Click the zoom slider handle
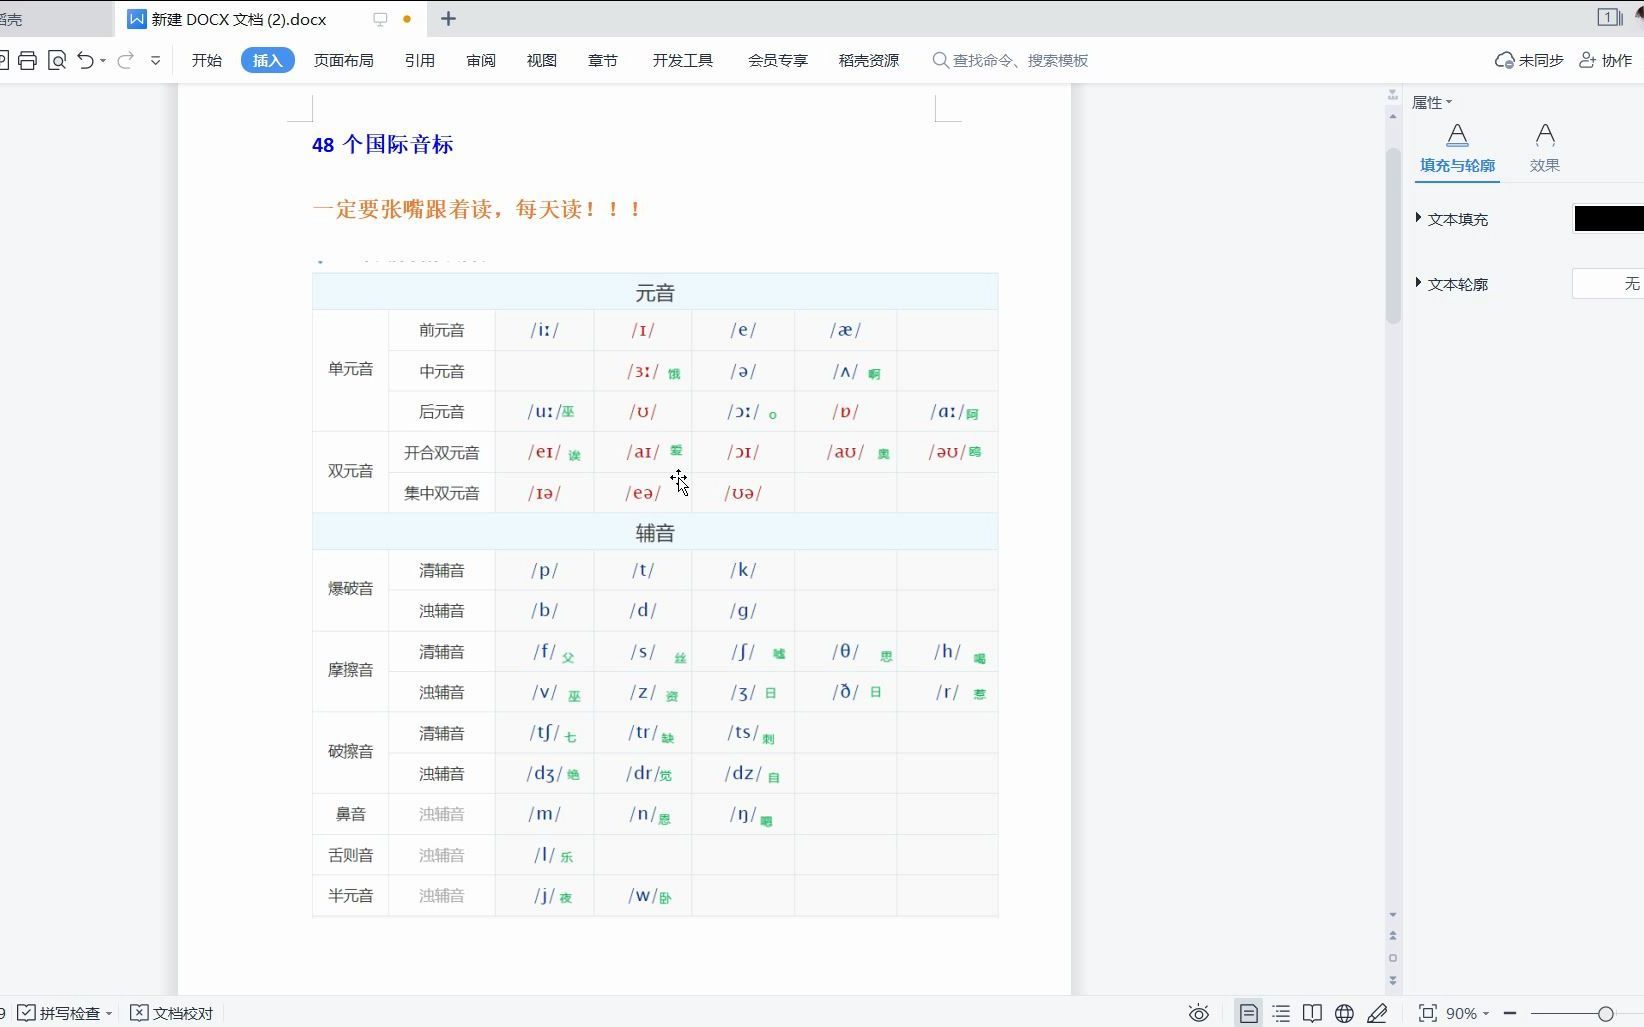Screen dimensions: 1644x1027 coord(1605,1013)
